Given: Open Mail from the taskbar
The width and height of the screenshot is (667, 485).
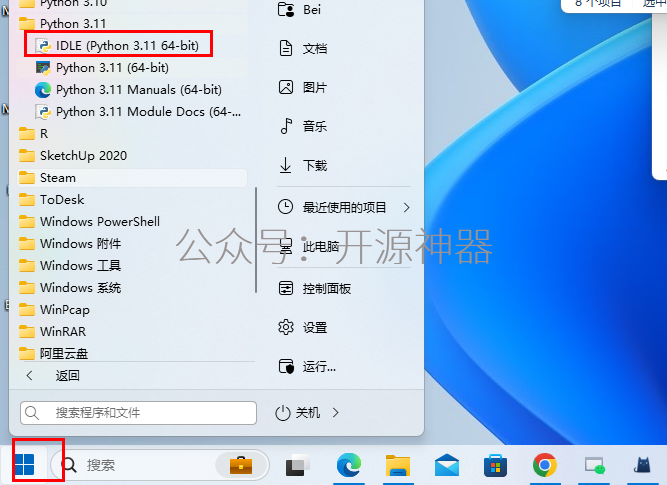Looking at the screenshot, I should (x=447, y=465).
